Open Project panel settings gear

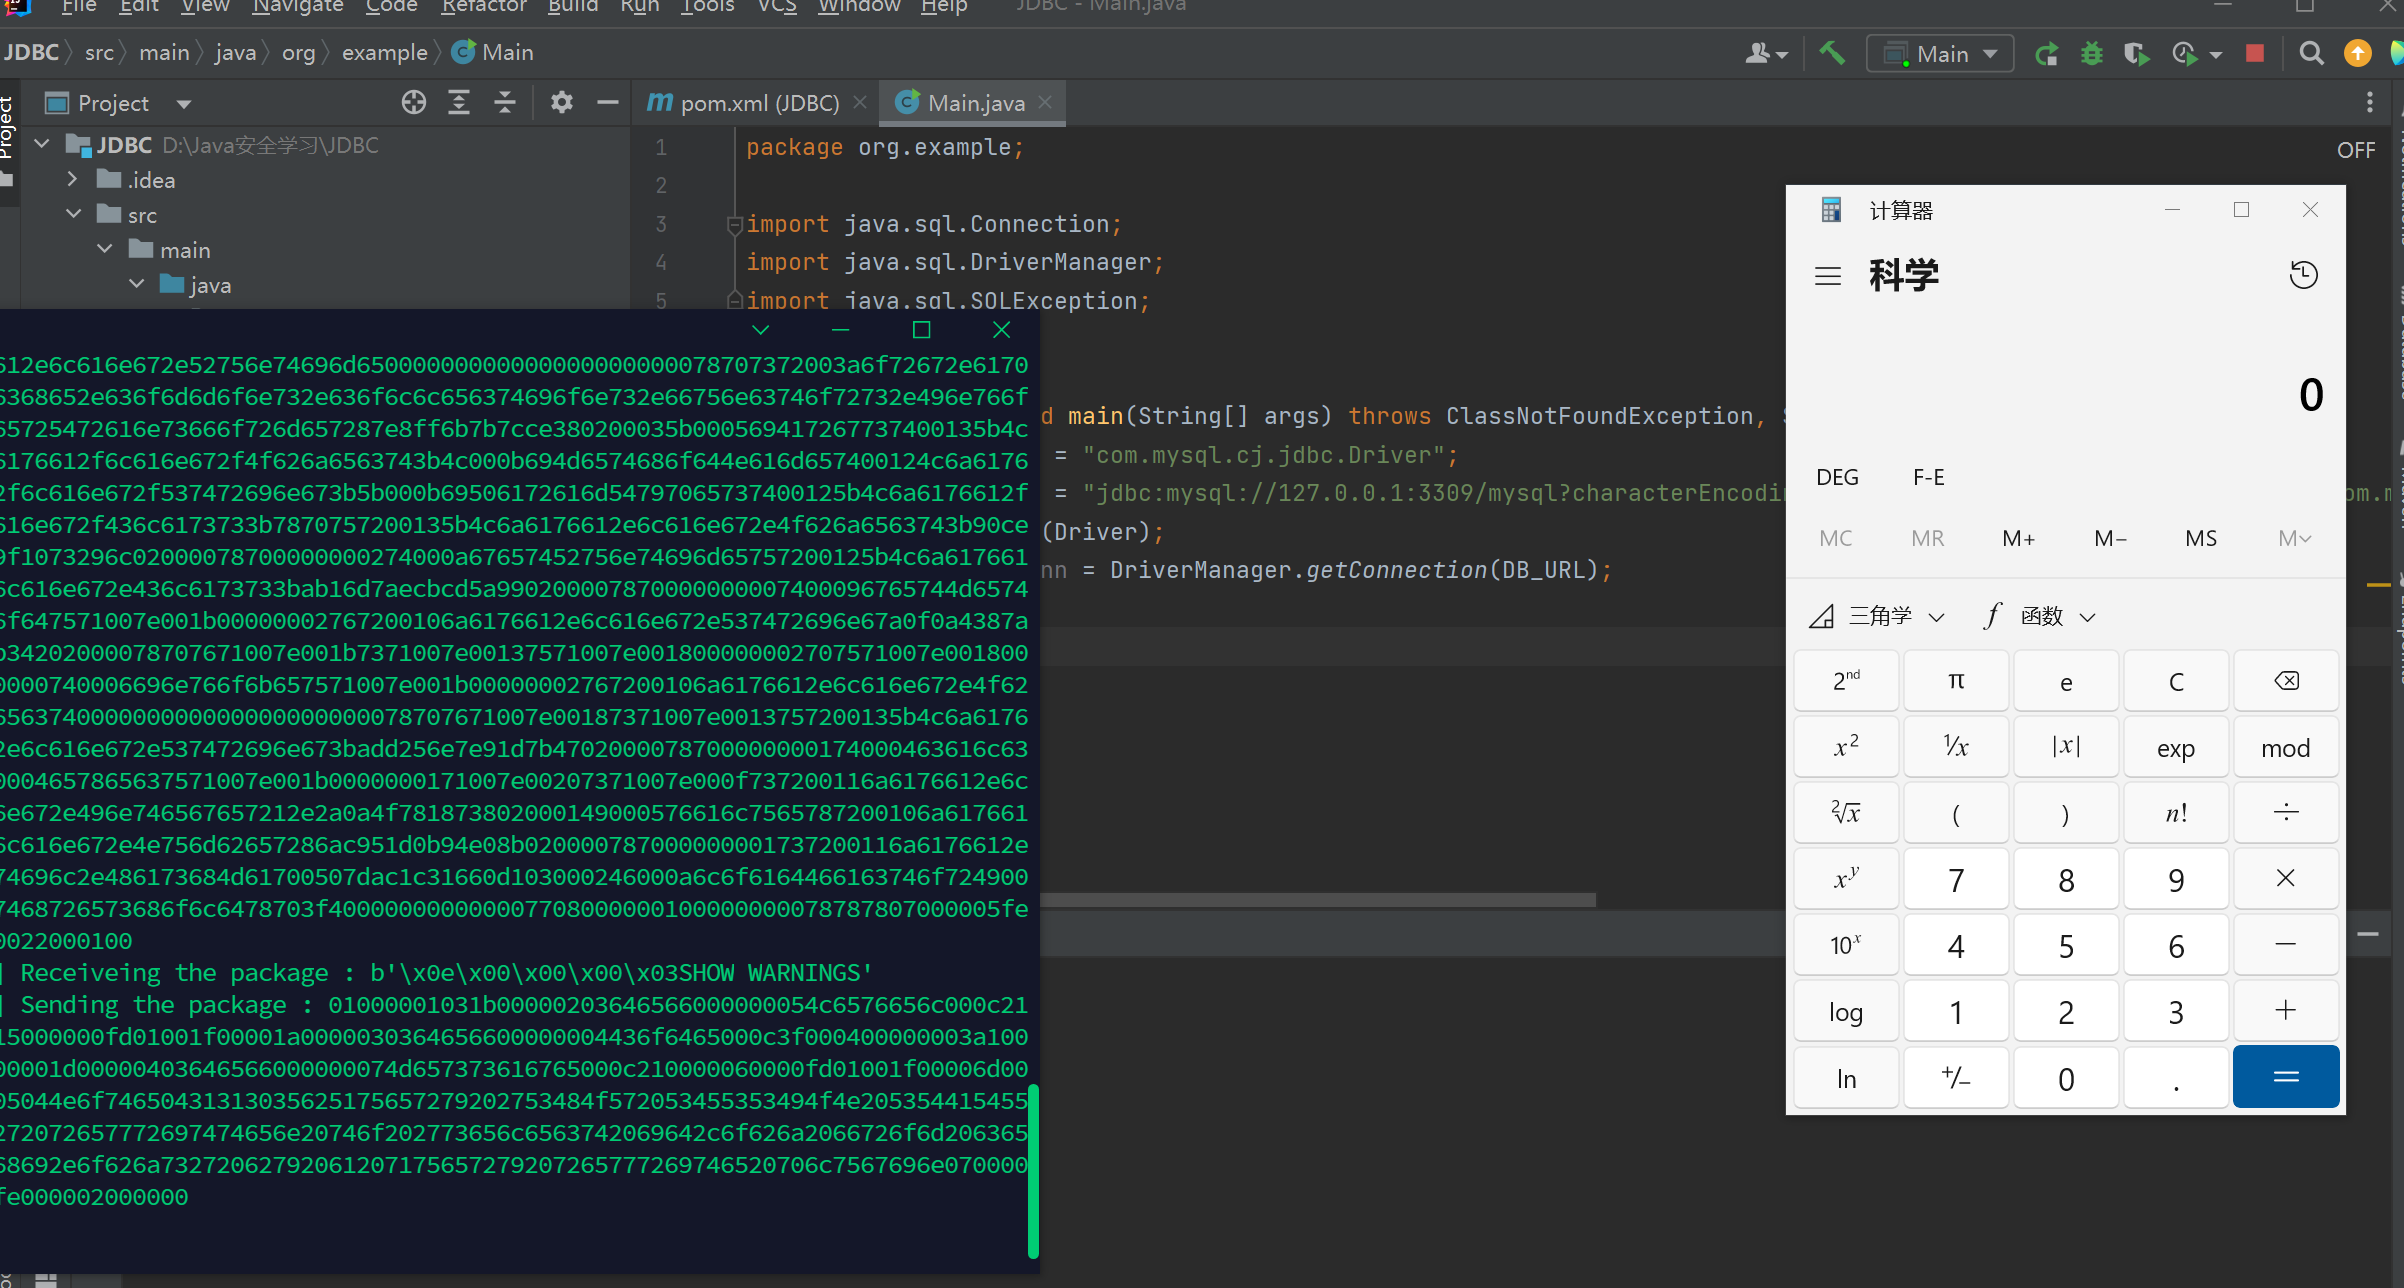click(562, 103)
